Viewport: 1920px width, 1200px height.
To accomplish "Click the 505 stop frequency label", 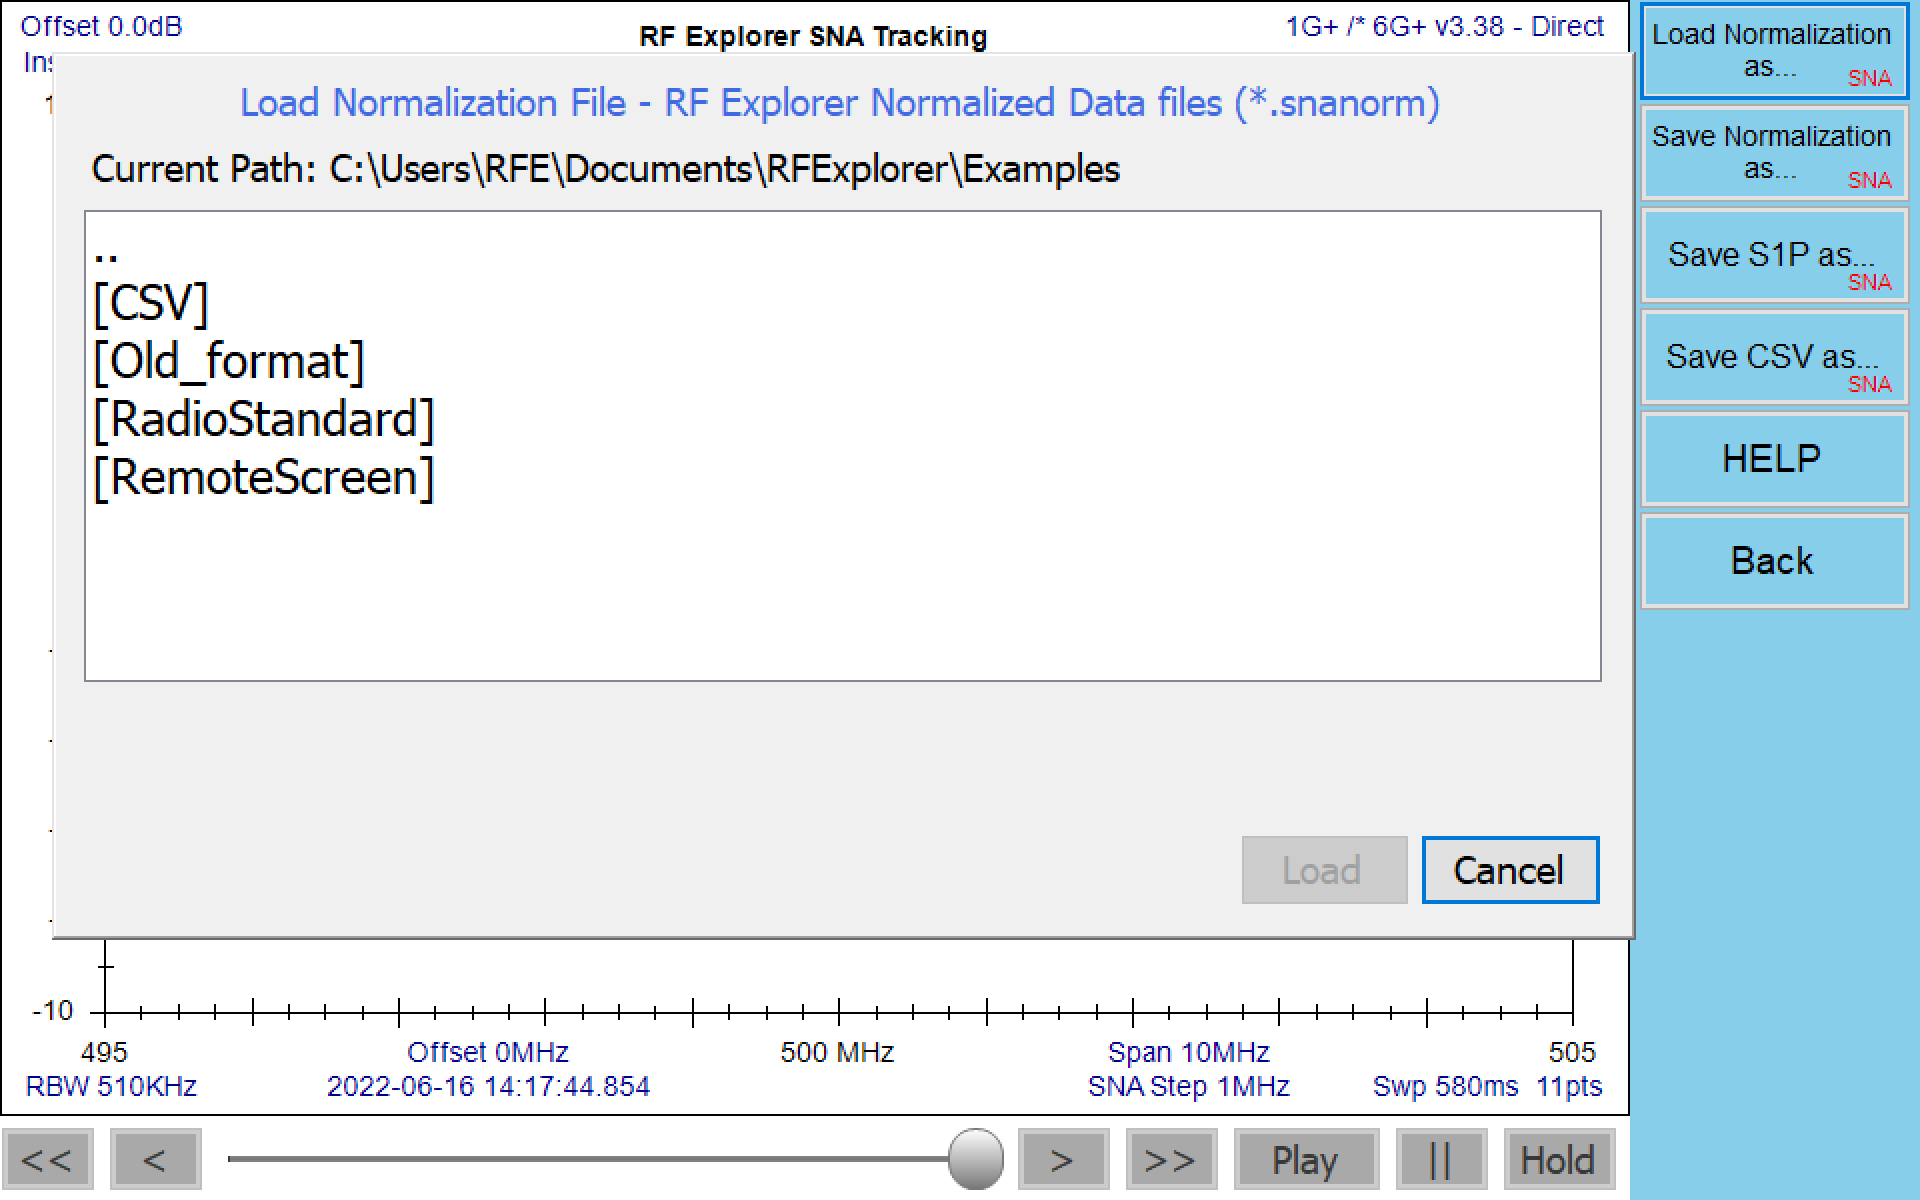I will pos(1572,1052).
